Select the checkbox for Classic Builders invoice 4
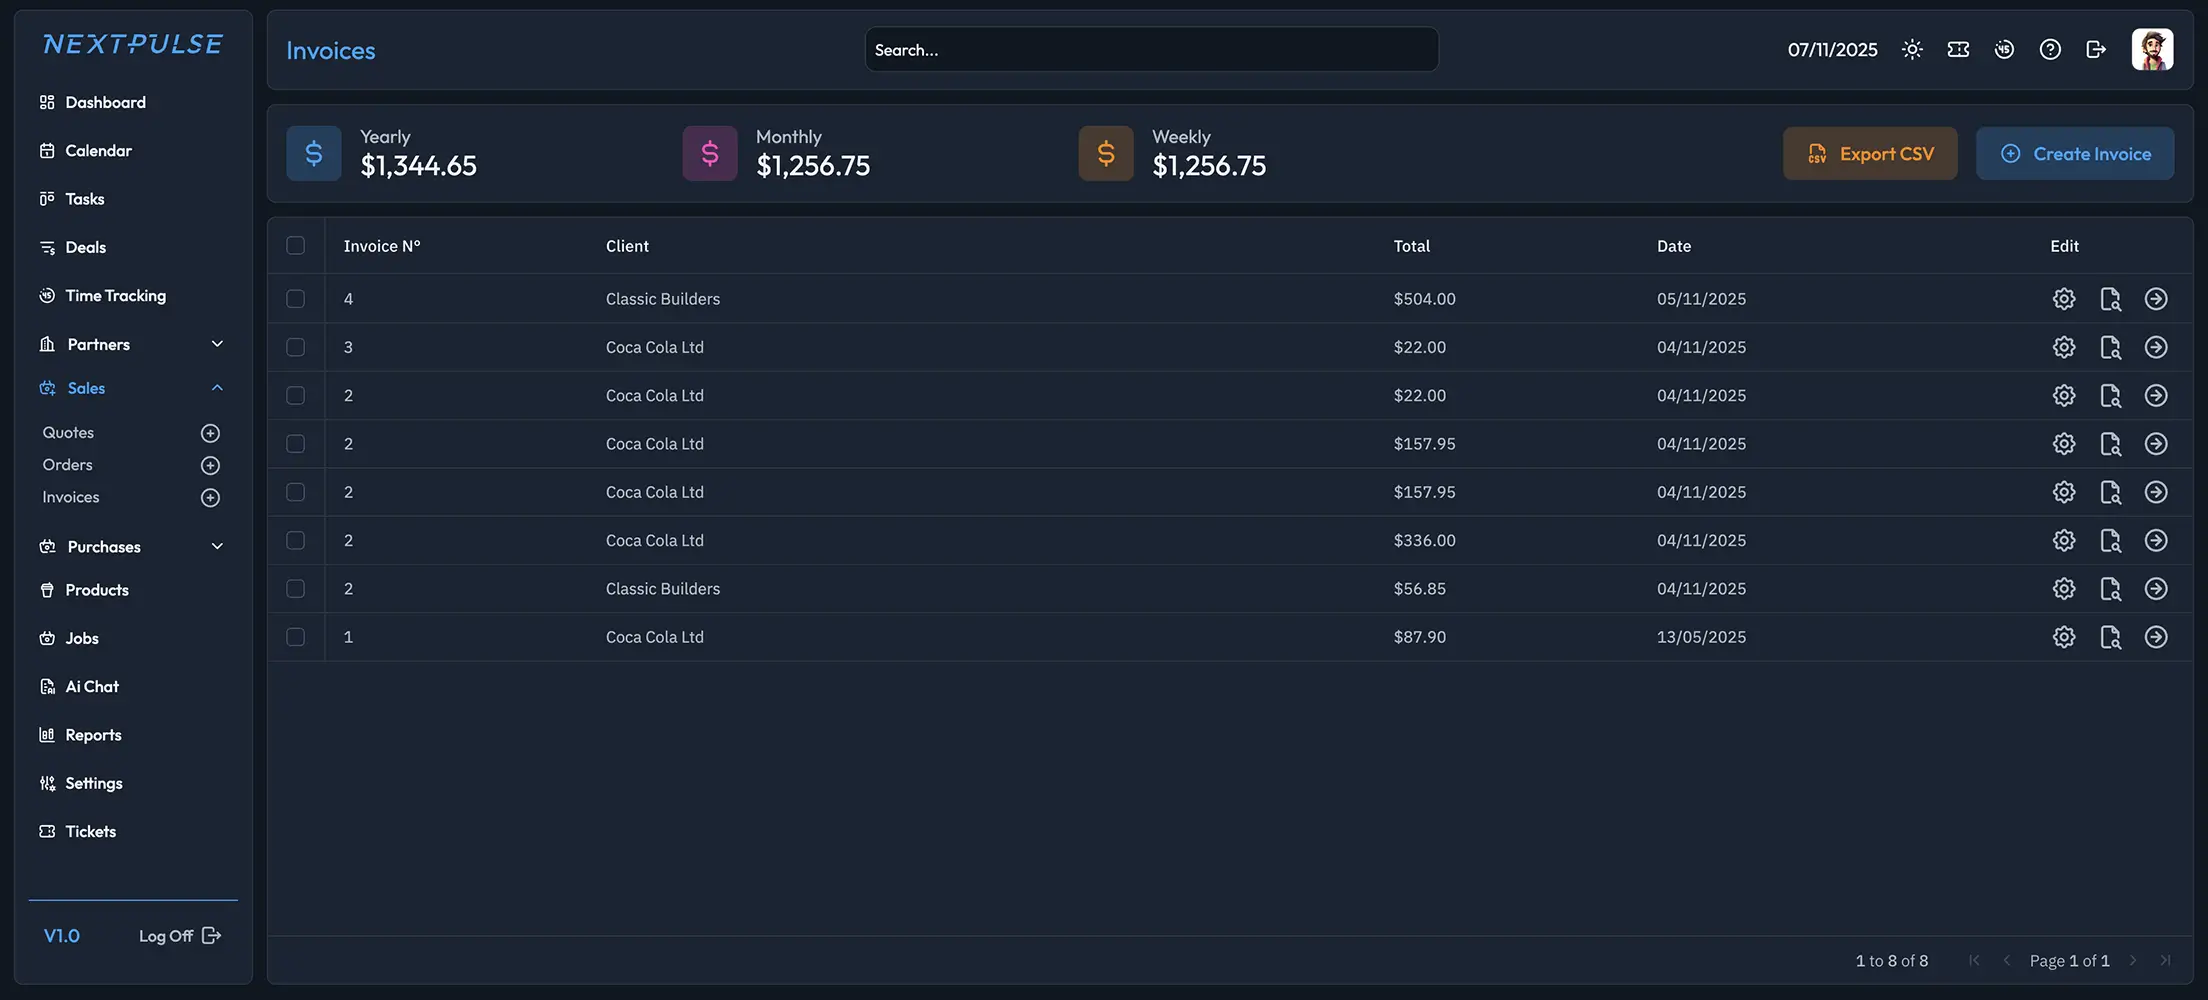The height and width of the screenshot is (1000, 2208). 295,298
